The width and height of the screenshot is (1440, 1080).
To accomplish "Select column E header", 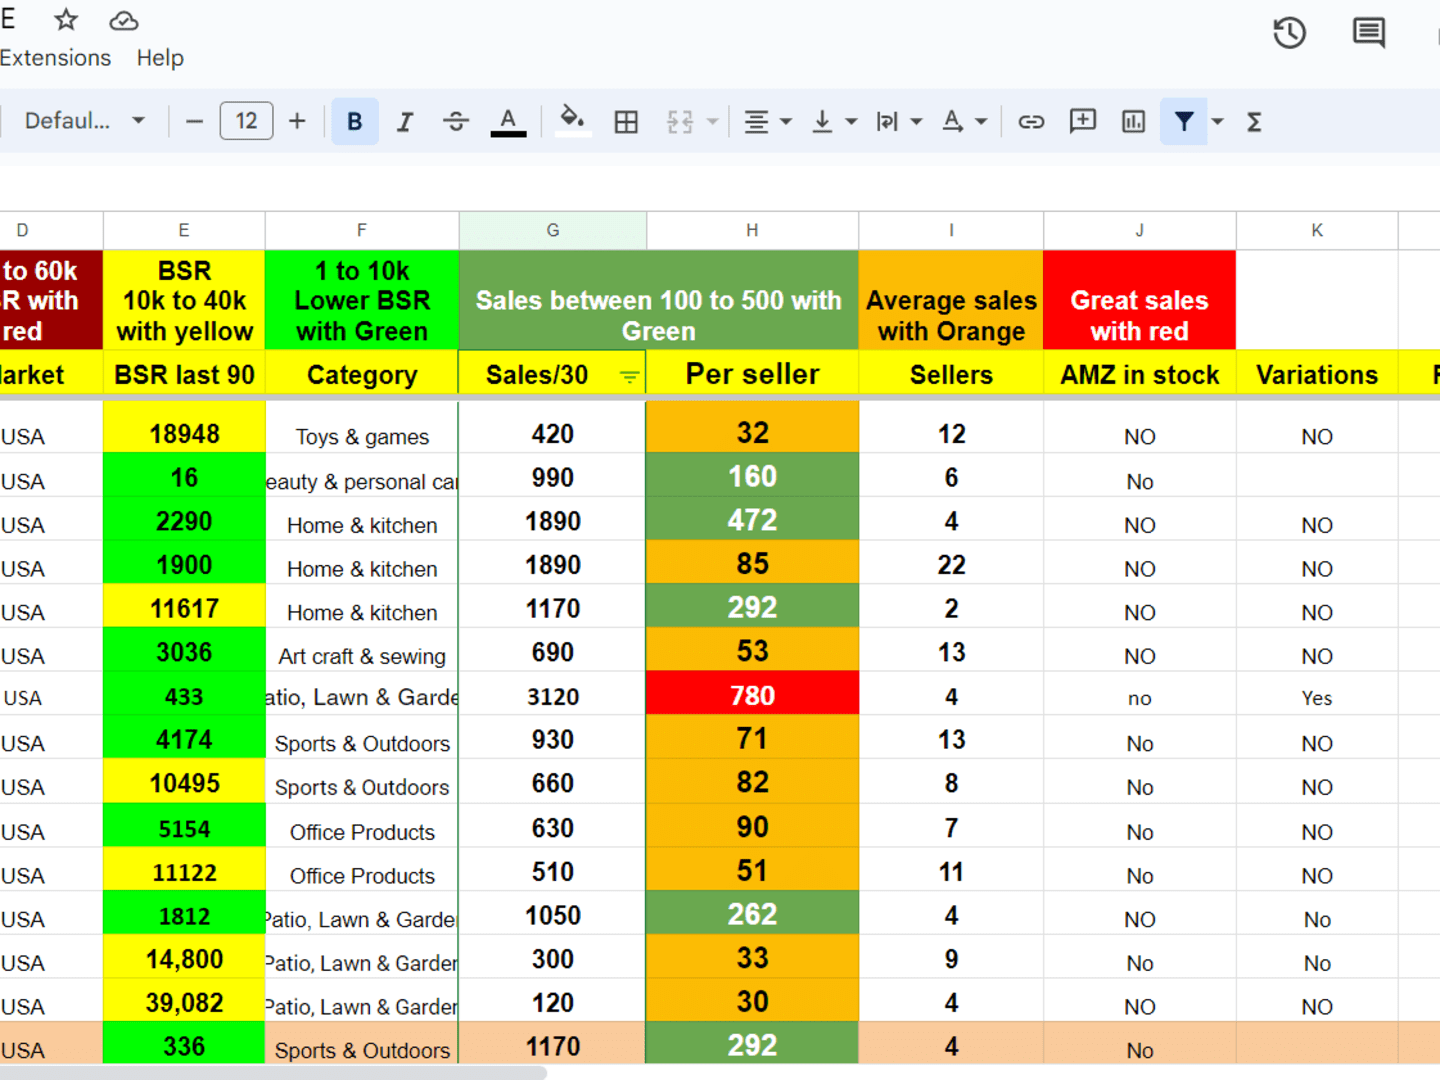I will (x=184, y=230).
